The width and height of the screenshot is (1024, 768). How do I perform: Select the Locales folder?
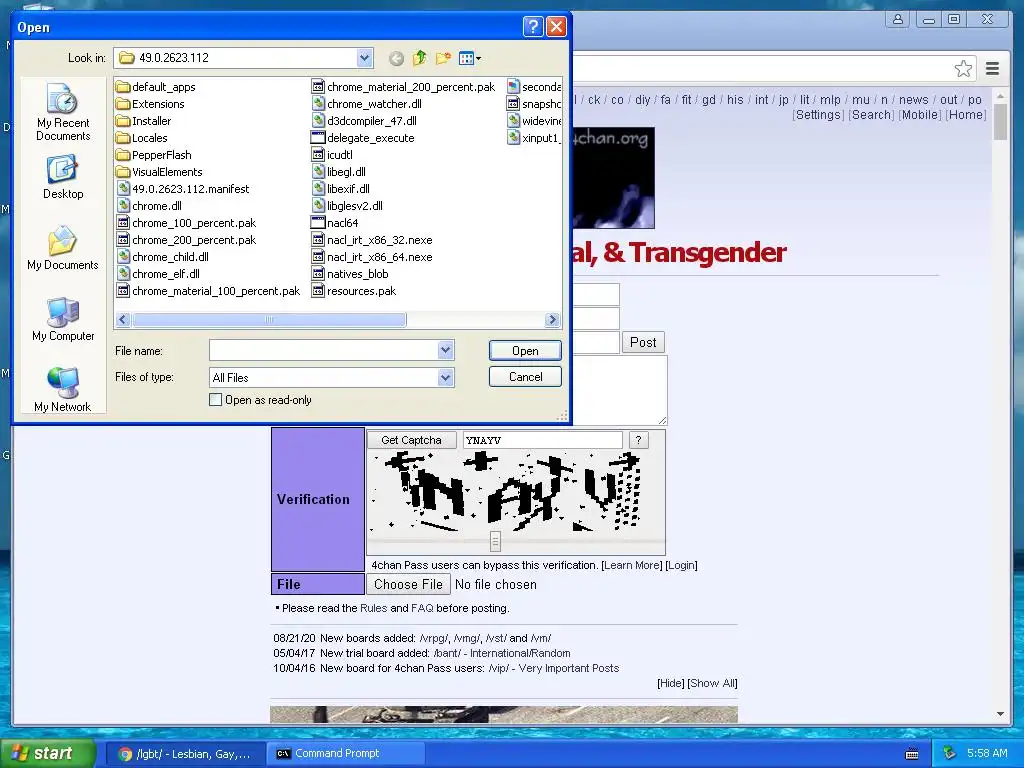[142, 138]
